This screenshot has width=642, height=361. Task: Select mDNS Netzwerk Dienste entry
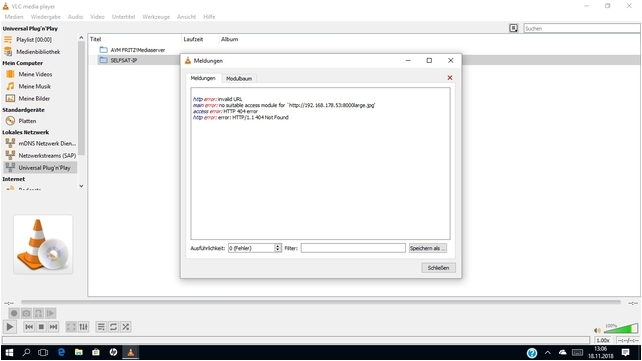coord(39,144)
